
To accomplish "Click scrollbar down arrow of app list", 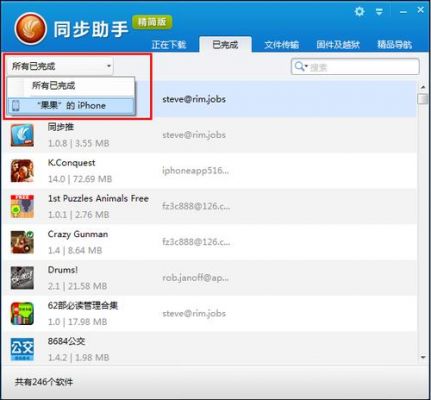I will tap(423, 357).
